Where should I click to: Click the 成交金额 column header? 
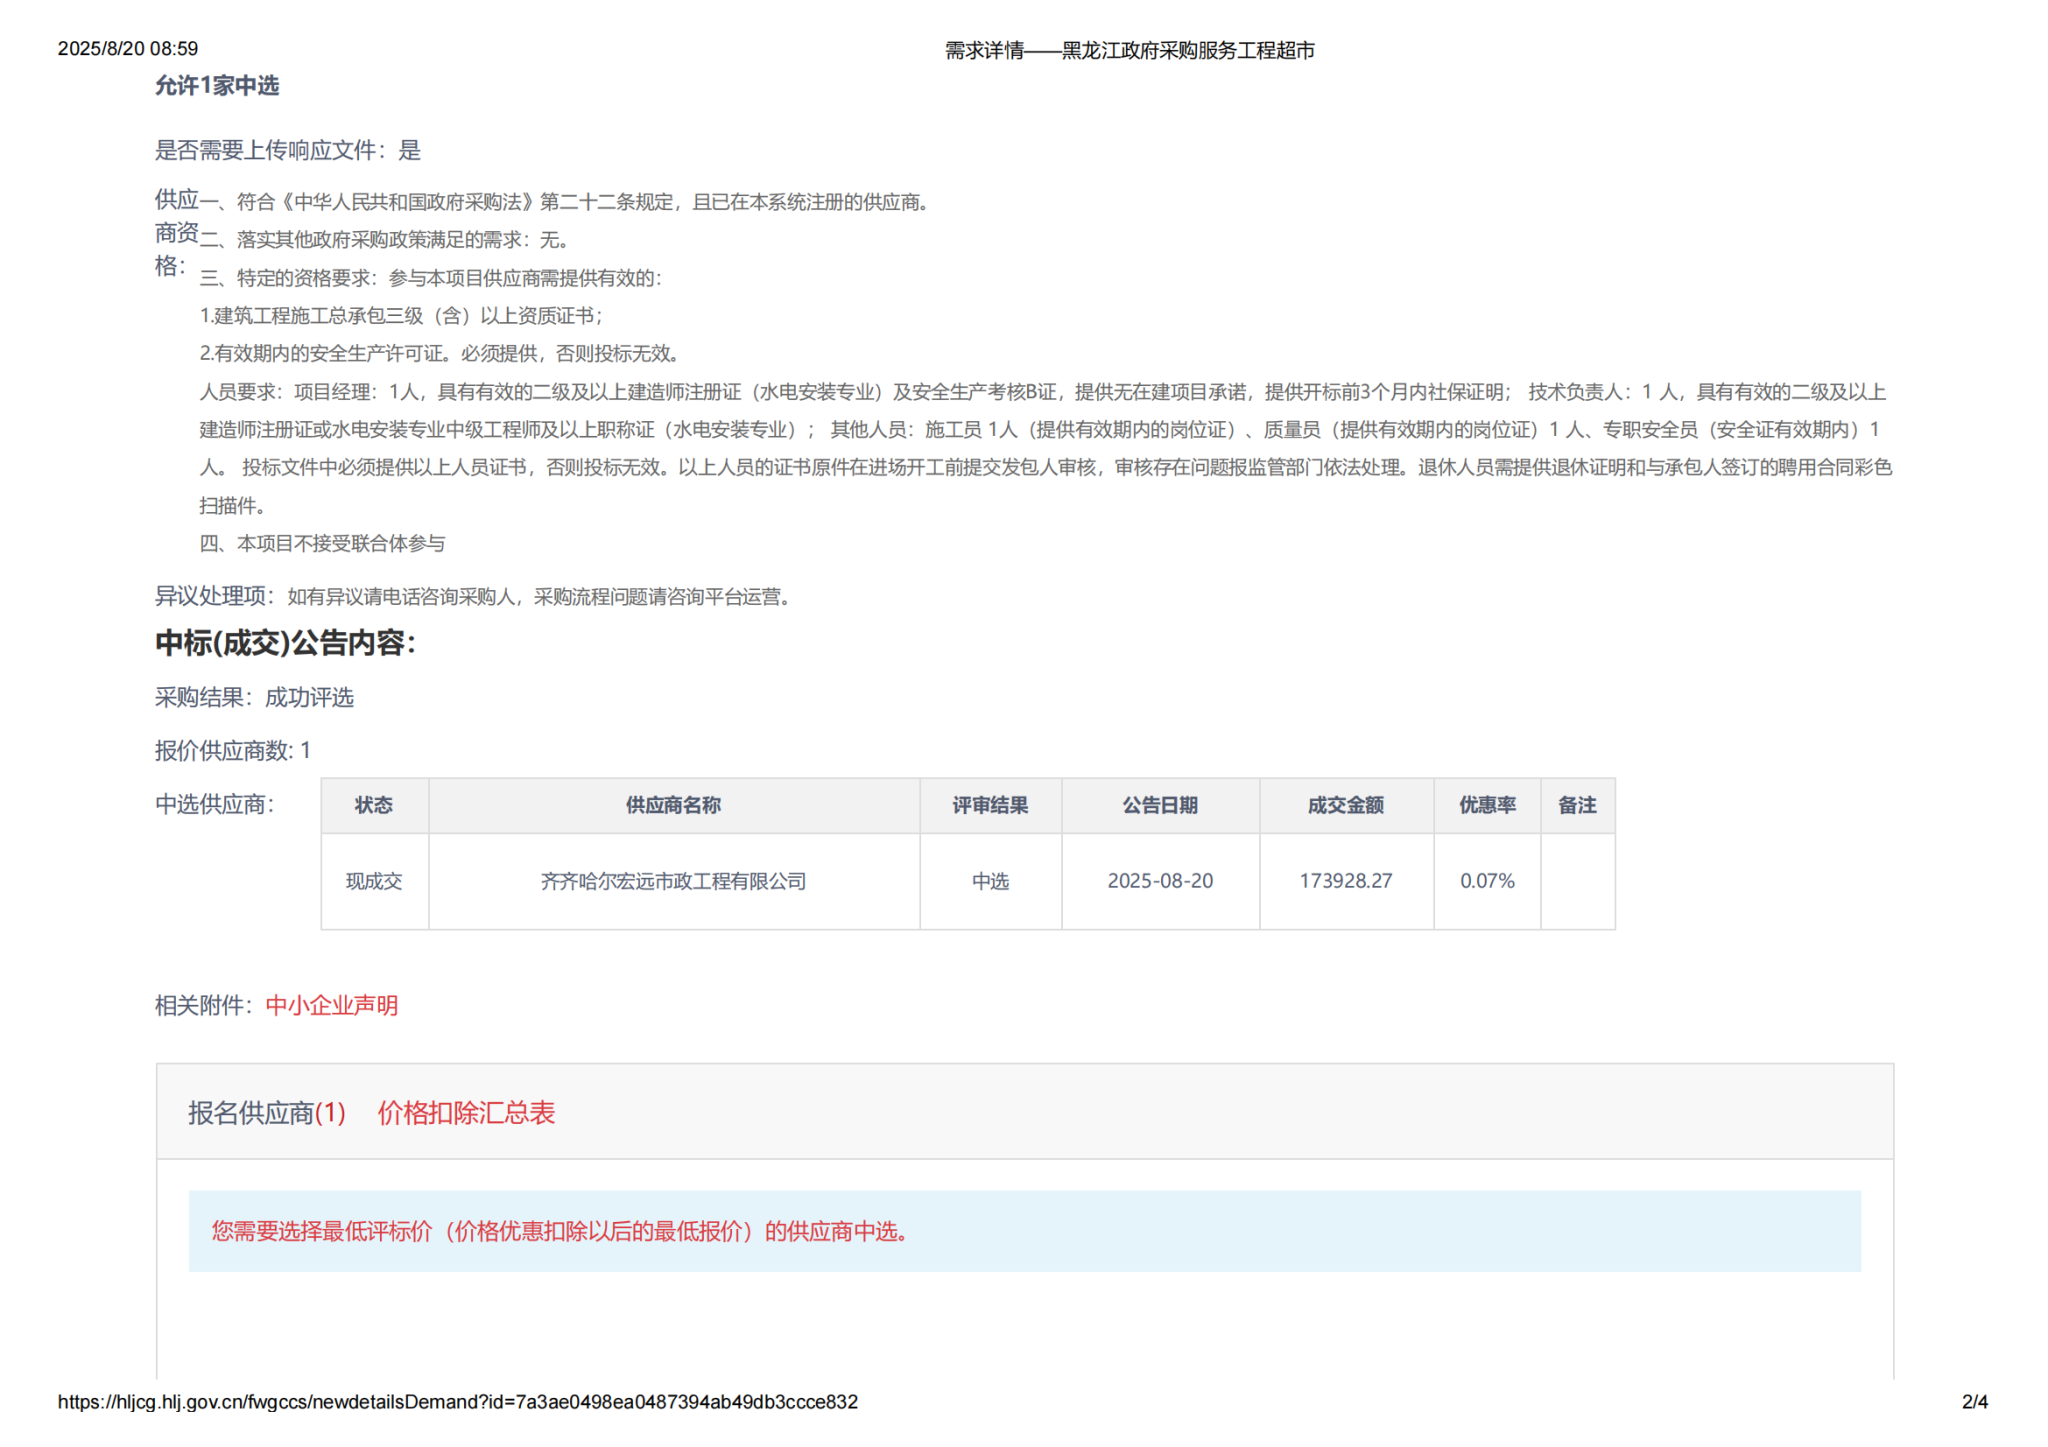[1345, 805]
